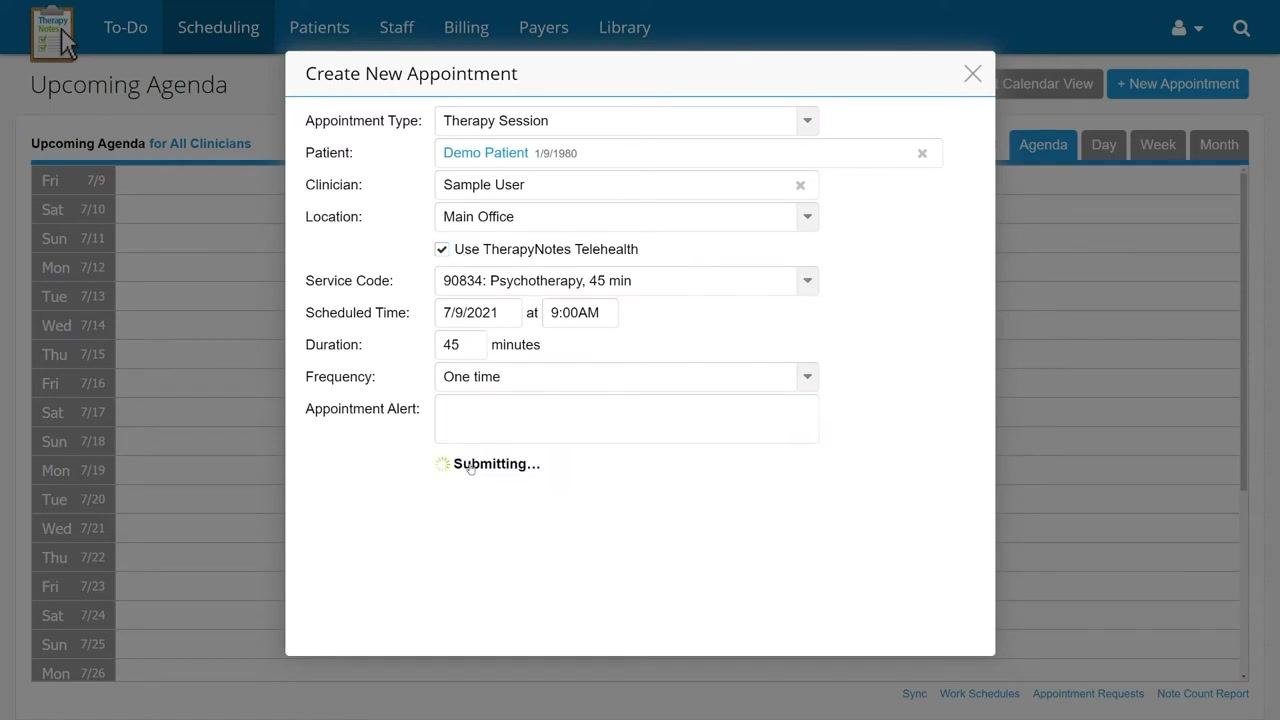Screen dimensions: 1280x720
Task: Toggle Use TherapyNotes Telehealth checkbox
Action: (x=442, y=249)
